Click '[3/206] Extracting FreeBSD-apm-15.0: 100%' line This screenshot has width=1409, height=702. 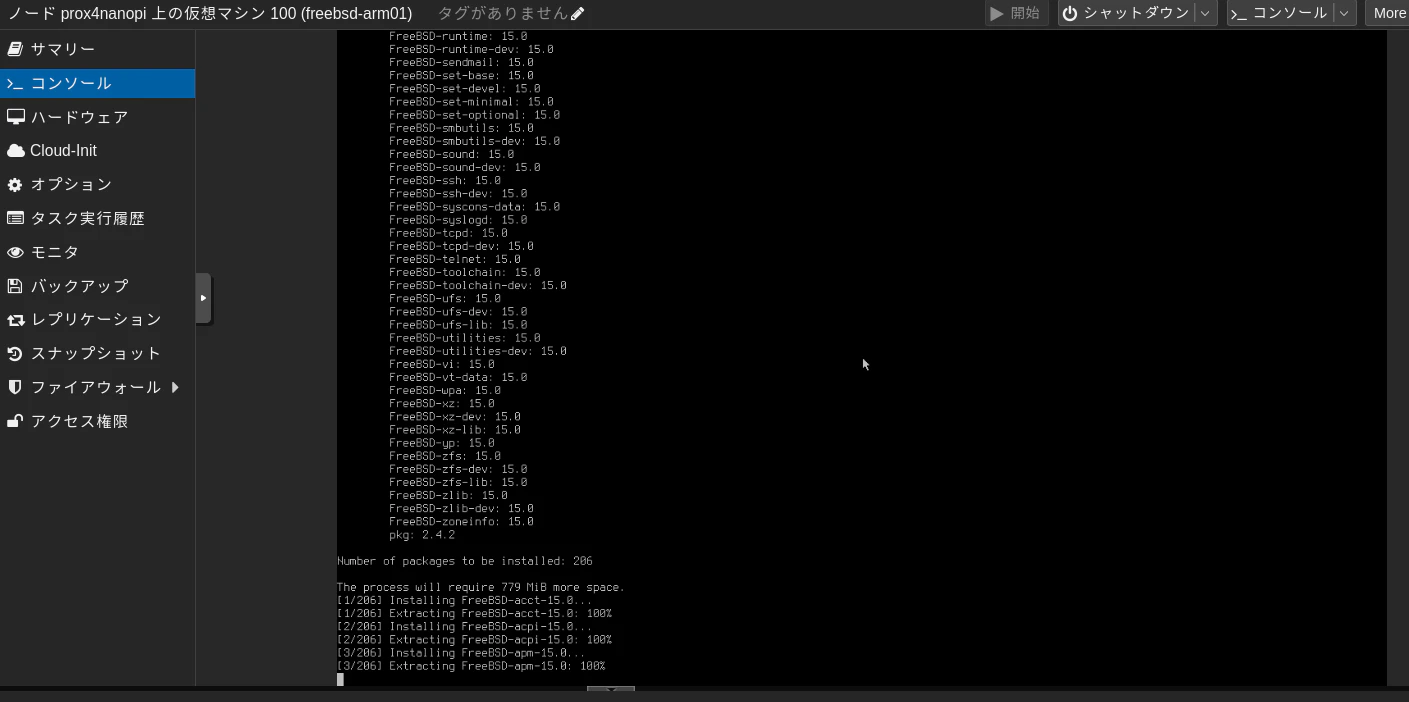[471, 666]
